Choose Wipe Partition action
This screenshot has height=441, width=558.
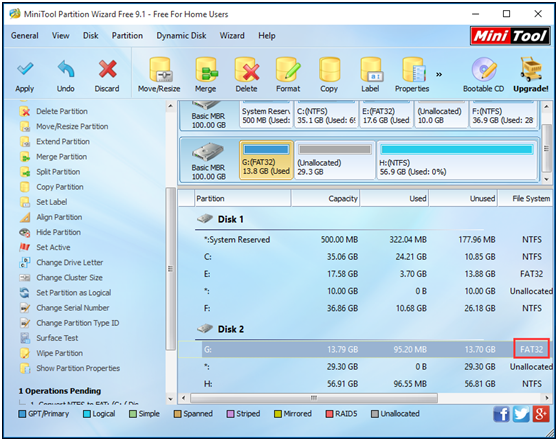(59, 353)
